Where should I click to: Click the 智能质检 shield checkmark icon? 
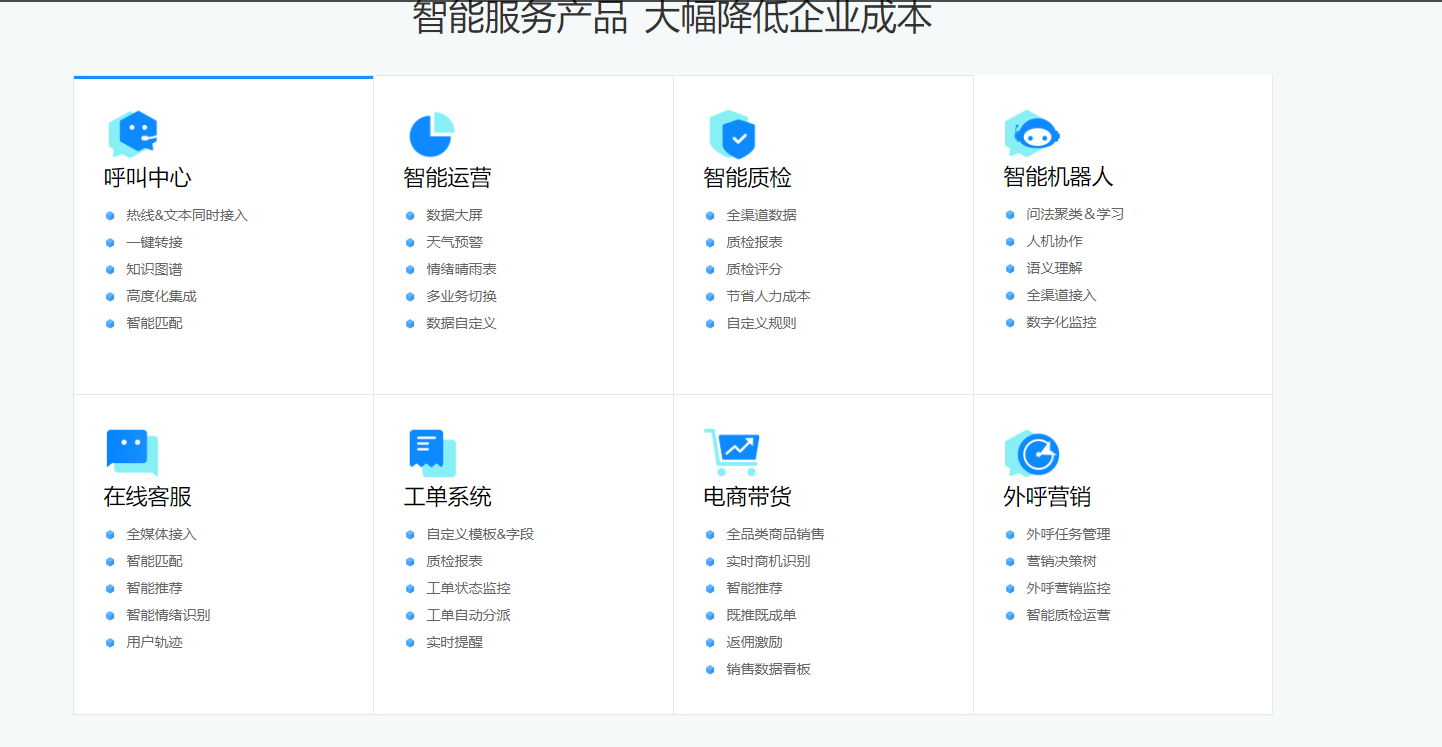pyautogui.click(x=732, y=134)
